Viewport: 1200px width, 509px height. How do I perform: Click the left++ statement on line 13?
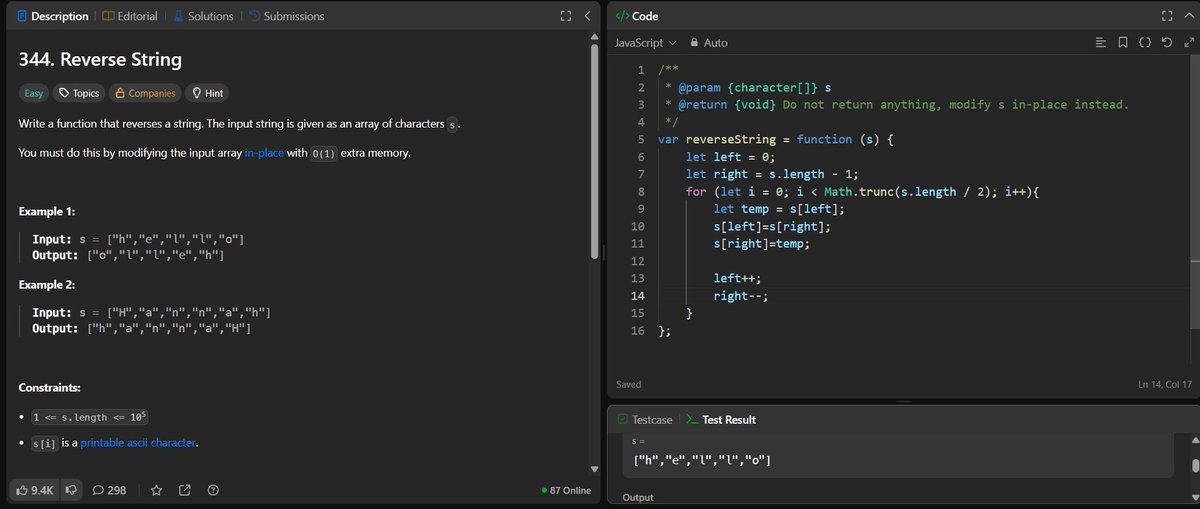click(738, 278)
